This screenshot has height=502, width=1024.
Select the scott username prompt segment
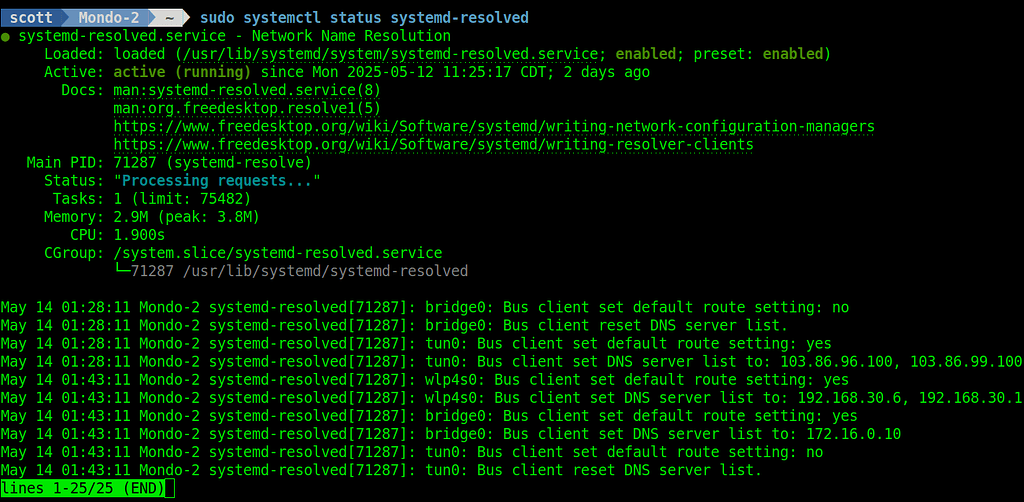[x=31, y=18]
